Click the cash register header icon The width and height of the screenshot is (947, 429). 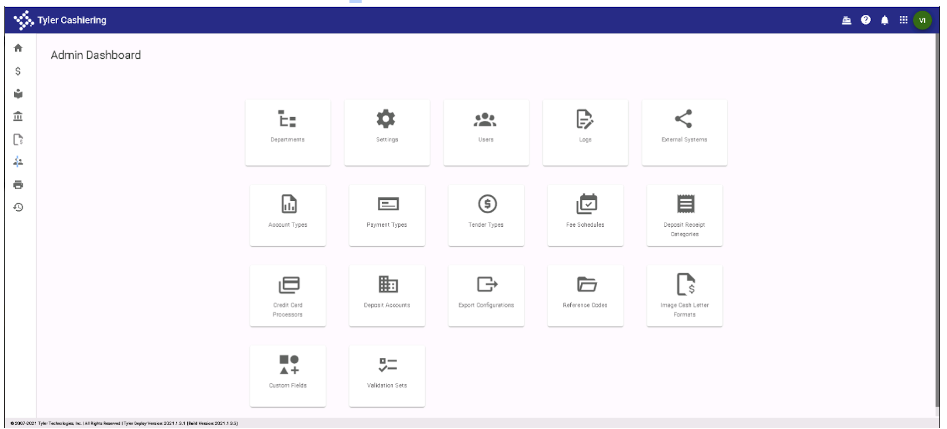tap(847, 20)
